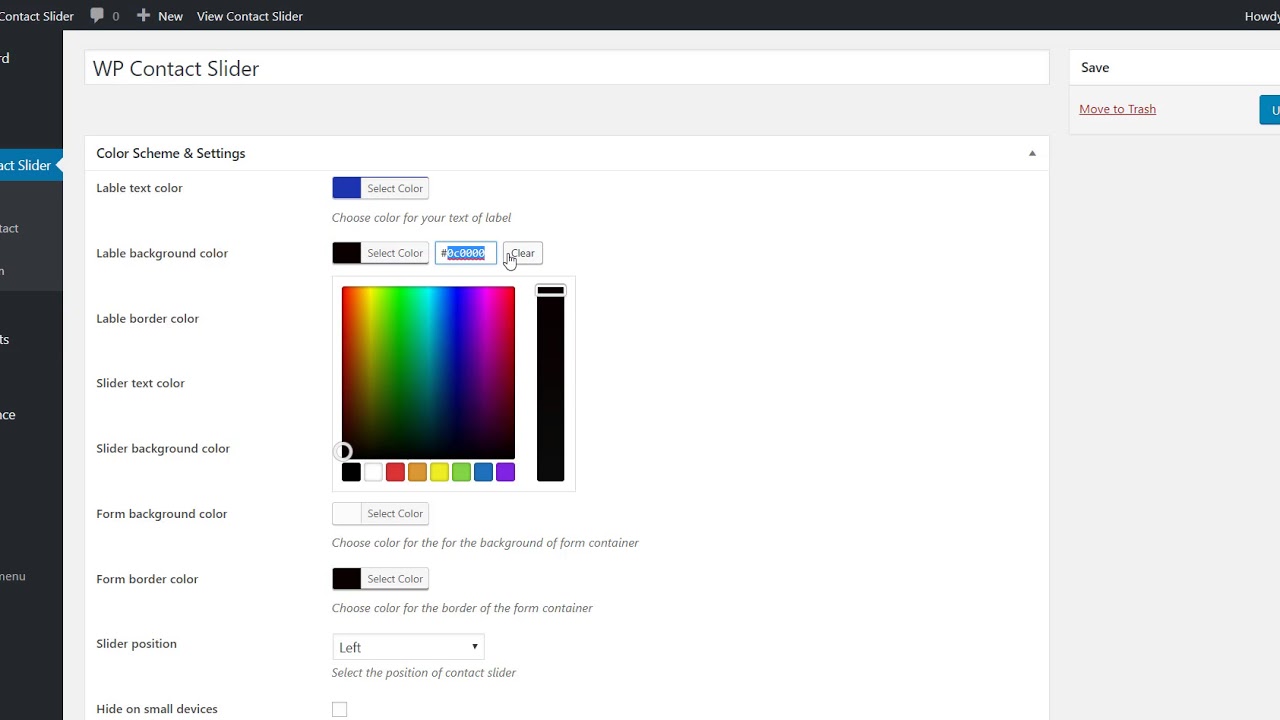
Task: Click the Slider background color label text
Action: point(163,448)
